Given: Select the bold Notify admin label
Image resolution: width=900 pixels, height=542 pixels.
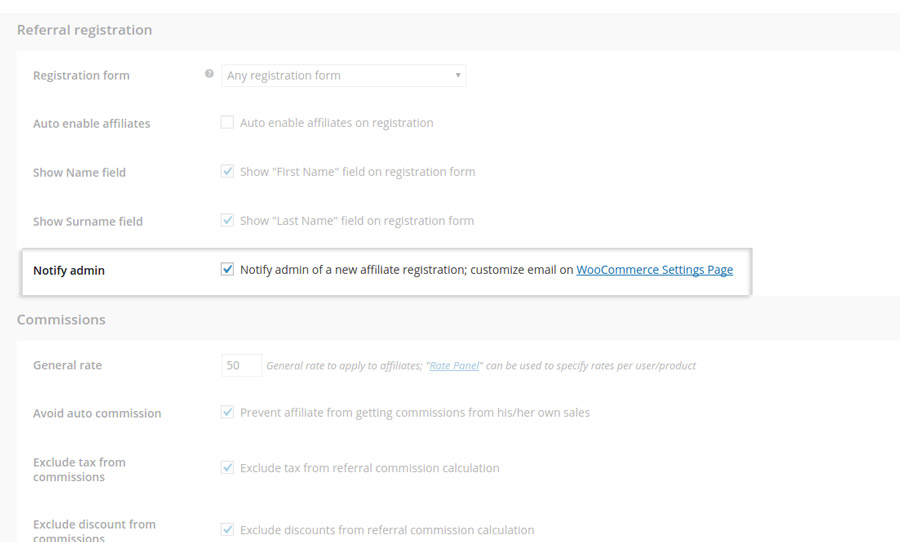Looking at the screenshot, I should pos(69,271).
